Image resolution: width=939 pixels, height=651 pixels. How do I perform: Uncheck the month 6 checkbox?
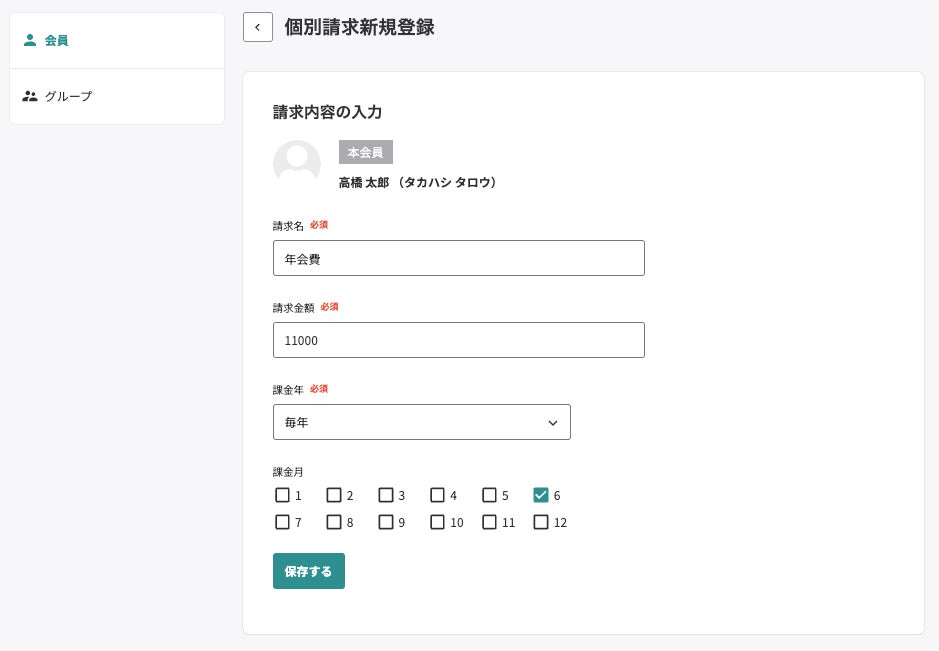541,495
